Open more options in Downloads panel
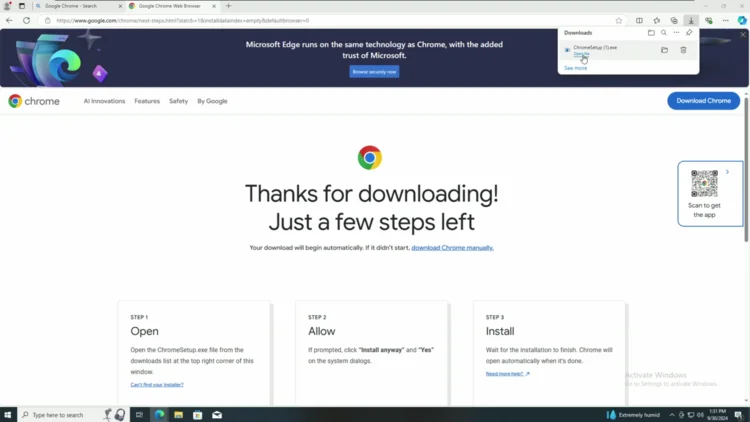 676,33
